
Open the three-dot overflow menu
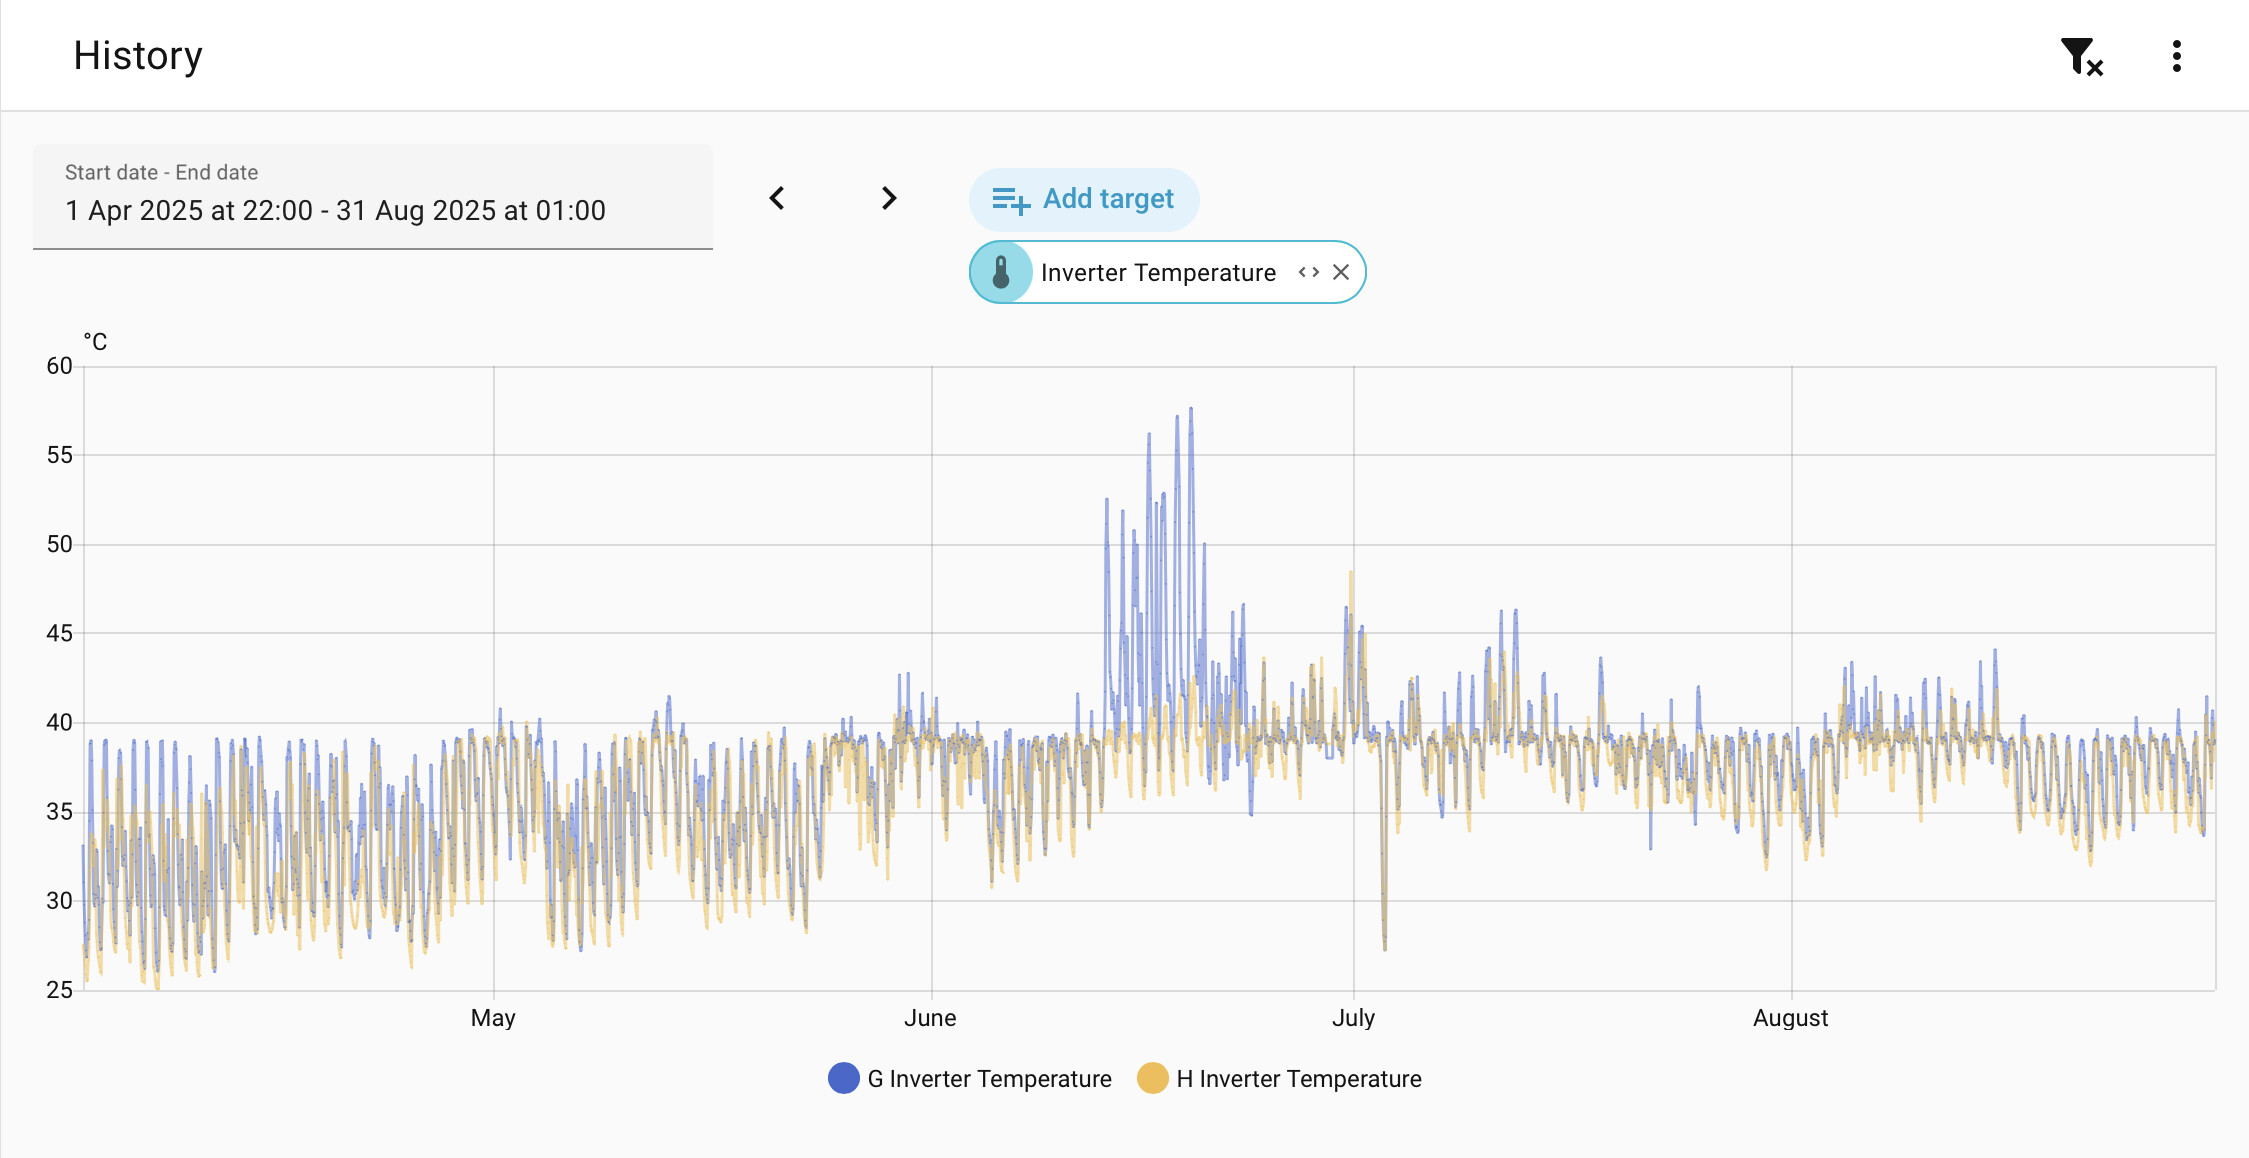tap(2176, 56)
